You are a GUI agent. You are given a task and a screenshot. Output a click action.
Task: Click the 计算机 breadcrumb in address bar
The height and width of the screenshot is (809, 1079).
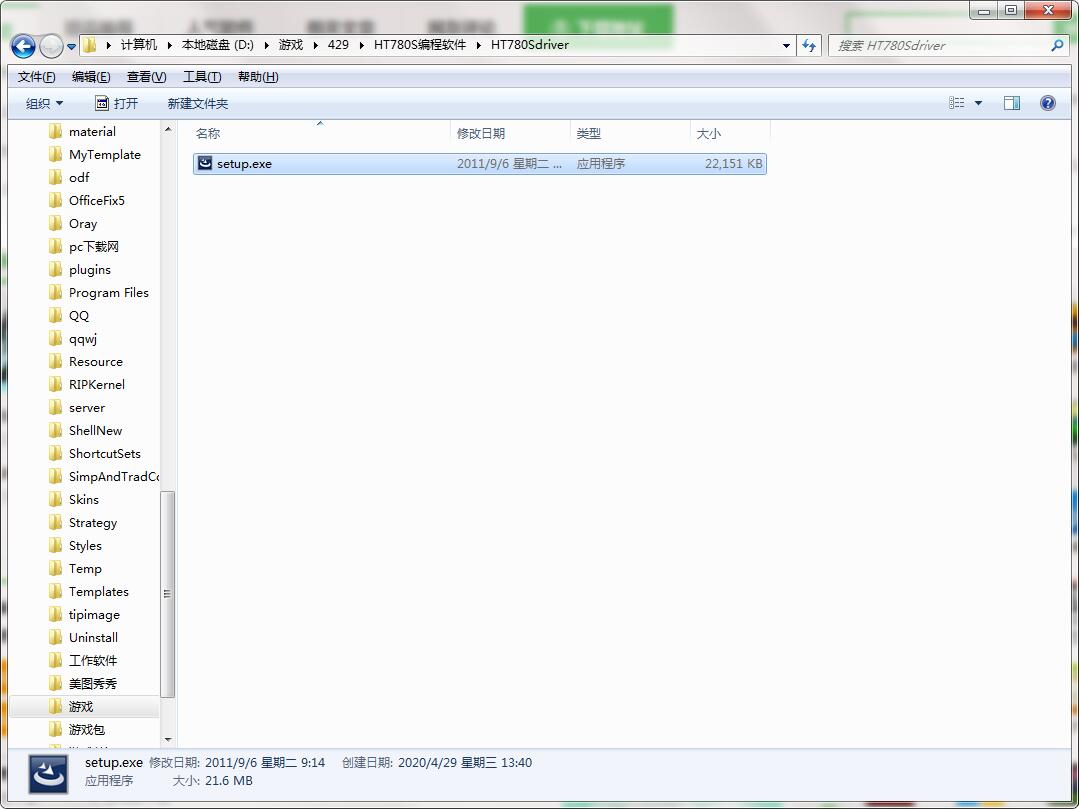tap(139, 45)
